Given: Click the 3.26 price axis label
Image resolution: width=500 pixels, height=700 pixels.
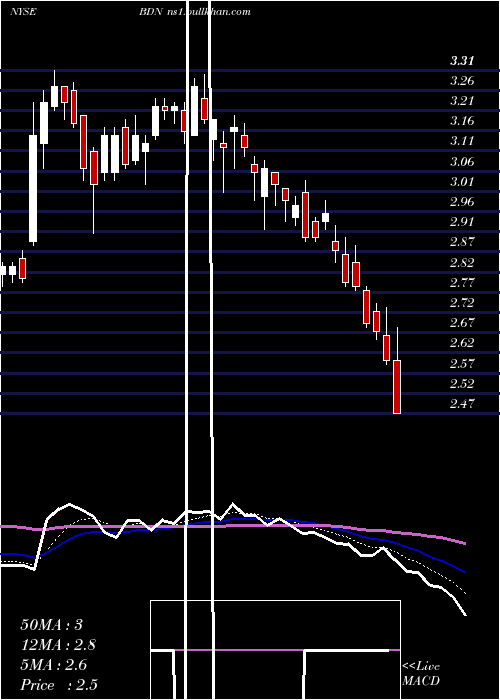Looking at the screenshot, I should coord(462,81).
